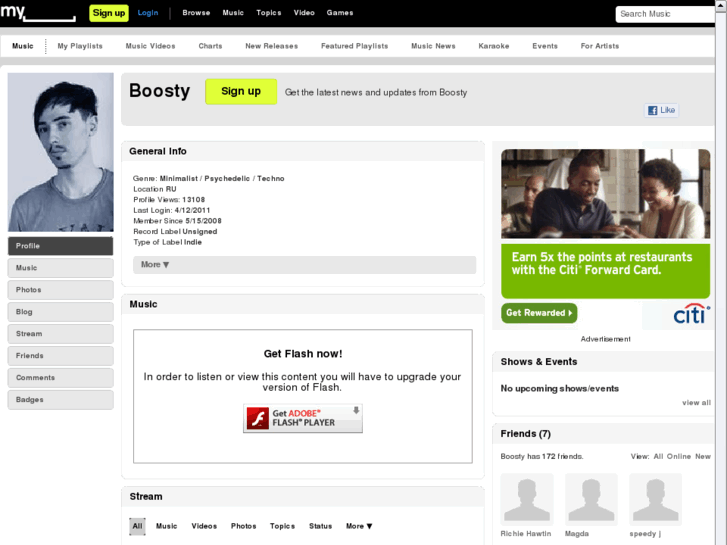Open the Music Videos tab

coord(150,46)
